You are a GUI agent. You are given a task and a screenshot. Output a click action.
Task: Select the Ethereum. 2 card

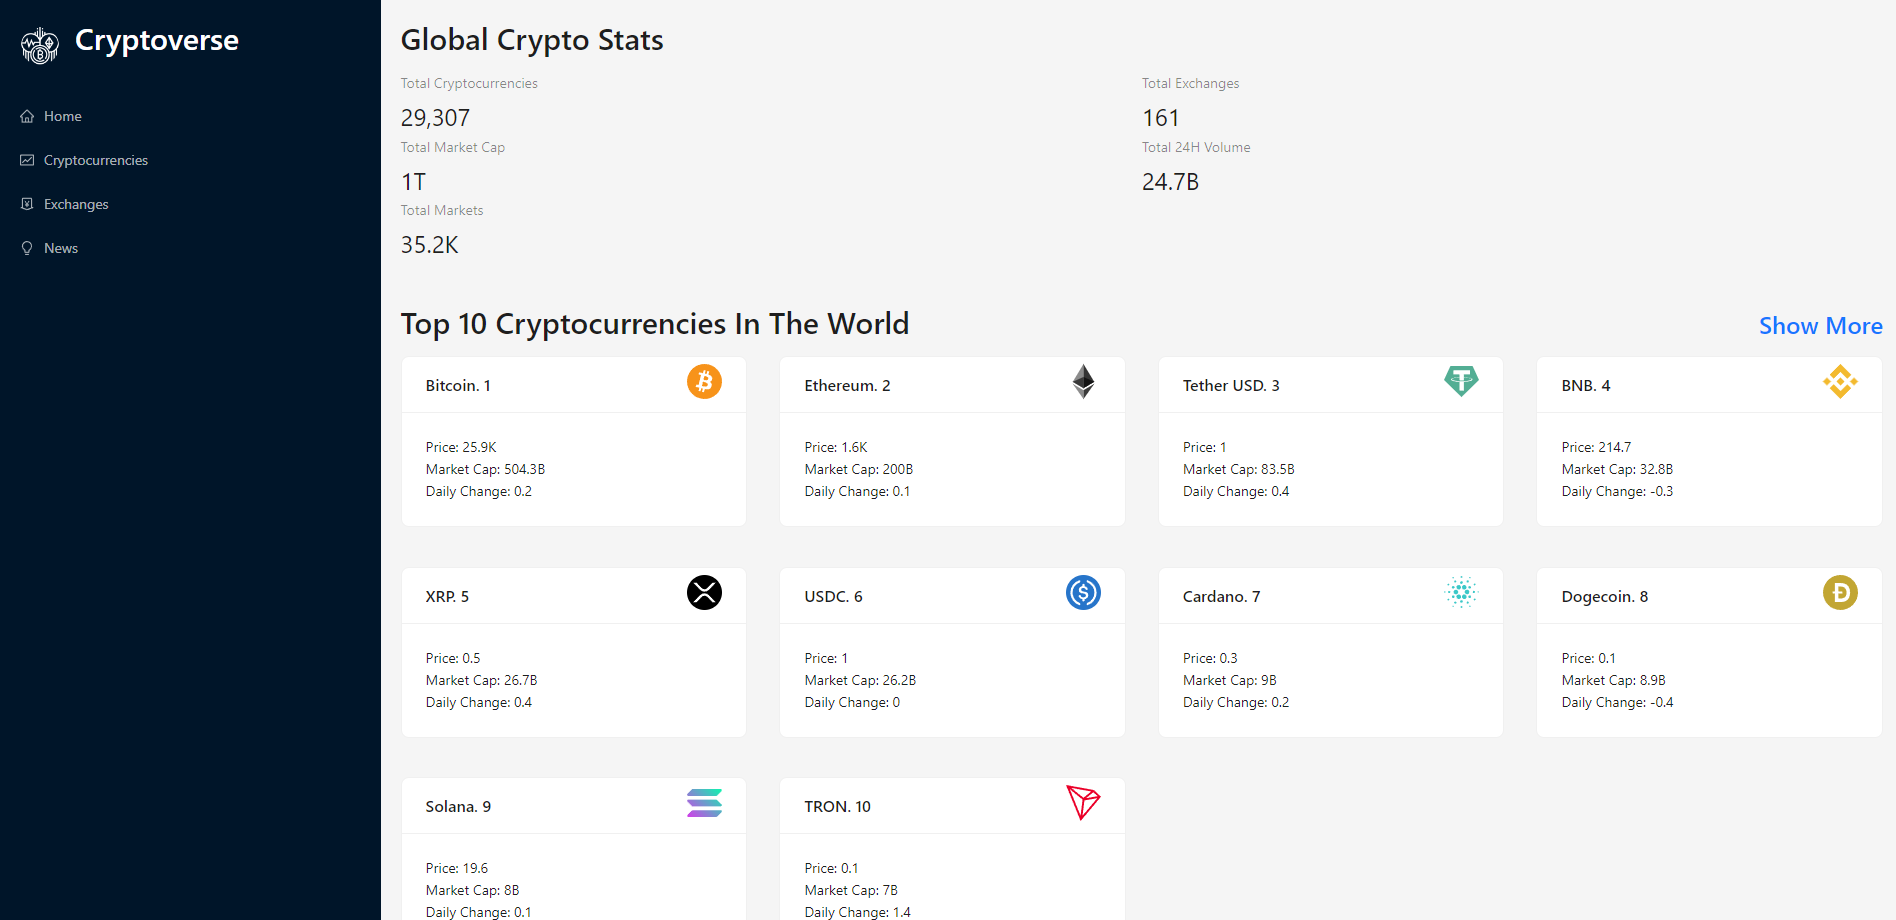tap(951, 440)
